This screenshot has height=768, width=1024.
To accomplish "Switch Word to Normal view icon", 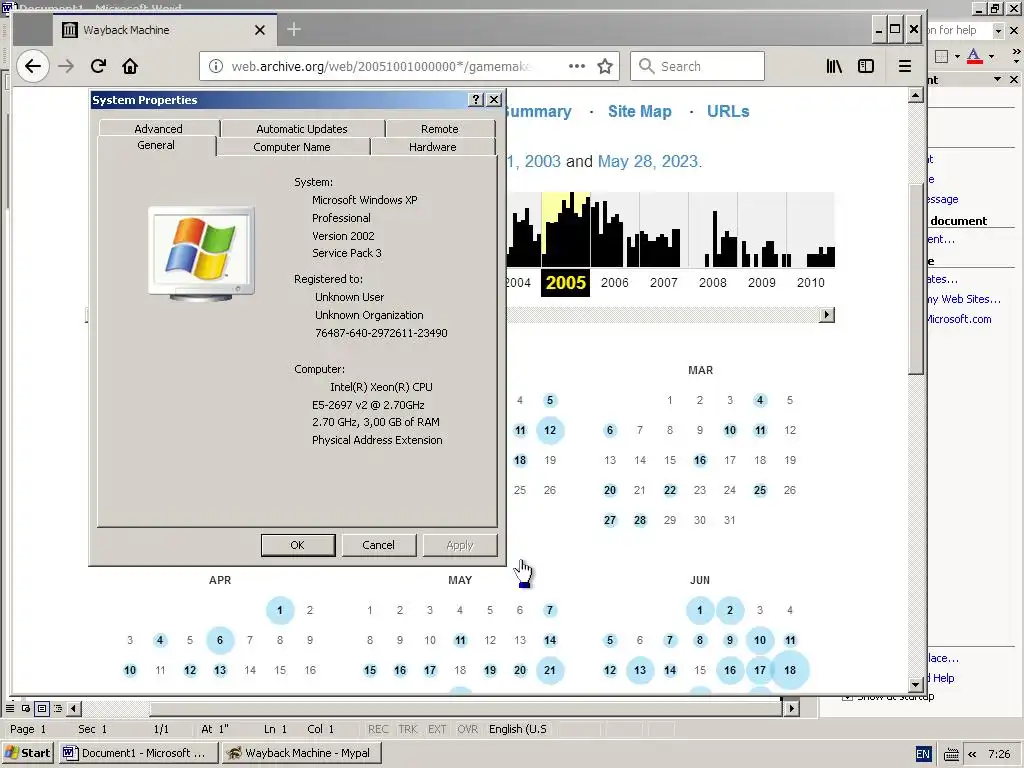I will point(10,708).
